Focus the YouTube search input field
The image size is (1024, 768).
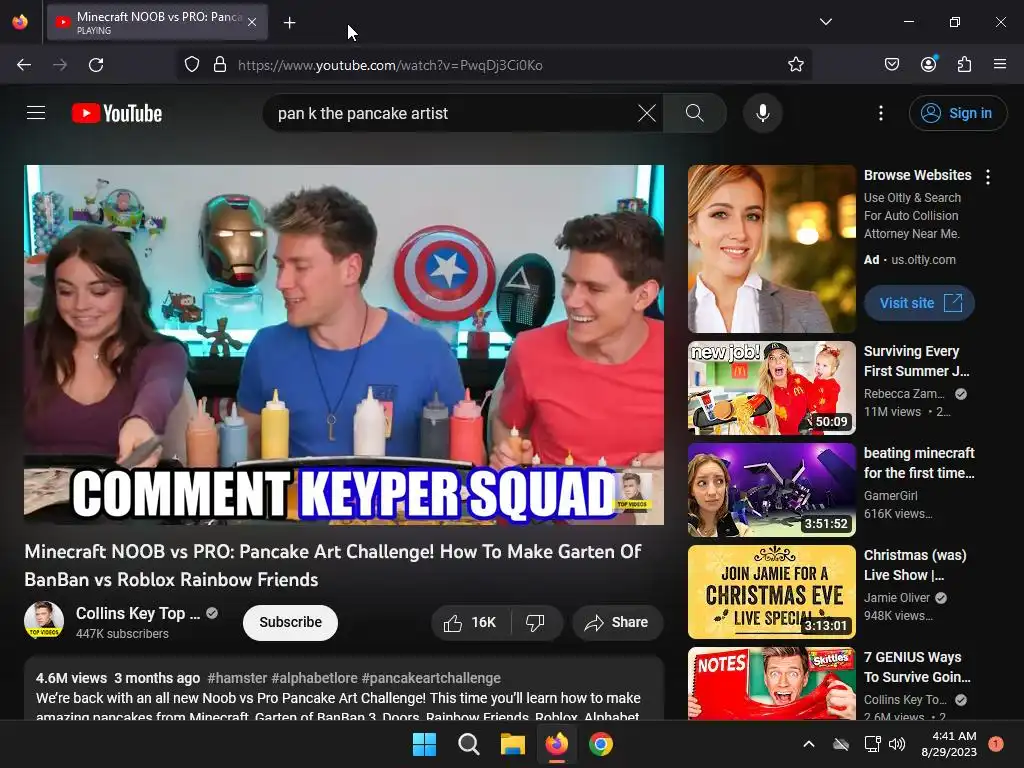coord(454,113)
